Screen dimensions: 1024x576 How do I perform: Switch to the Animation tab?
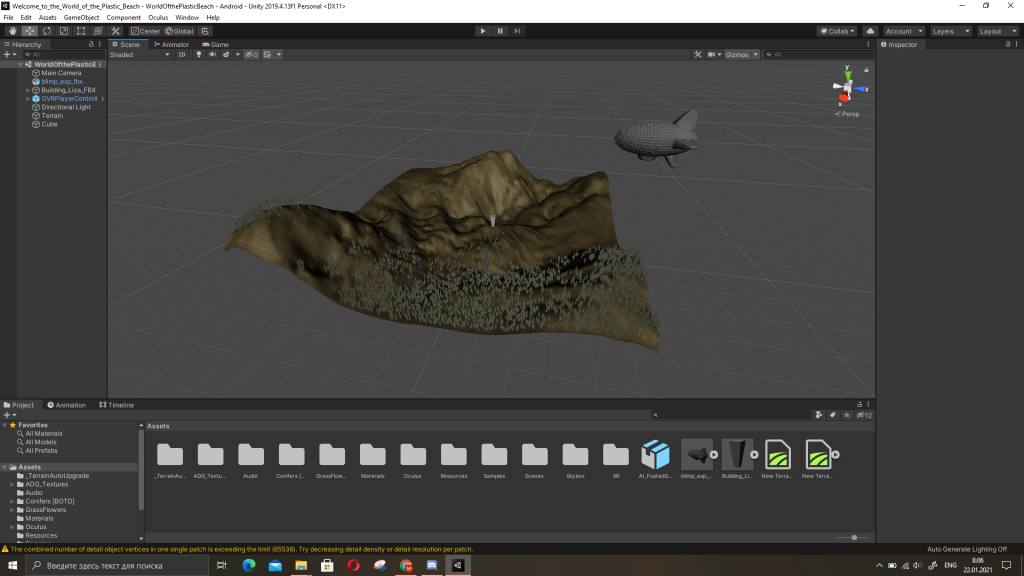[x=66, y=405]
